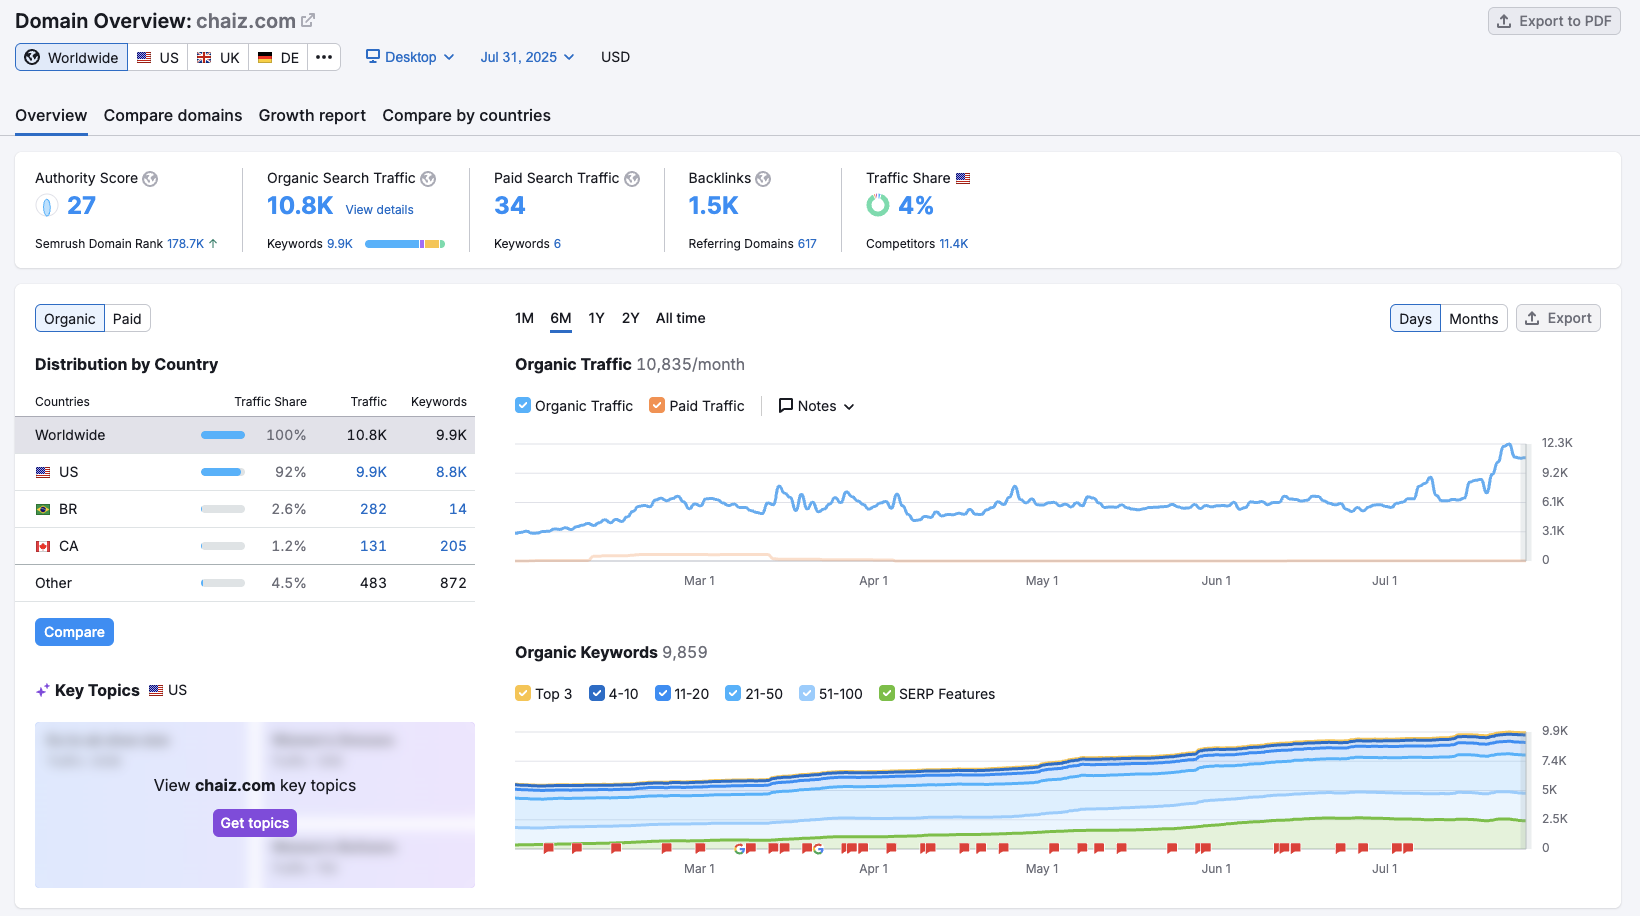Click Authority Score globe info icon

coord(150,179)
